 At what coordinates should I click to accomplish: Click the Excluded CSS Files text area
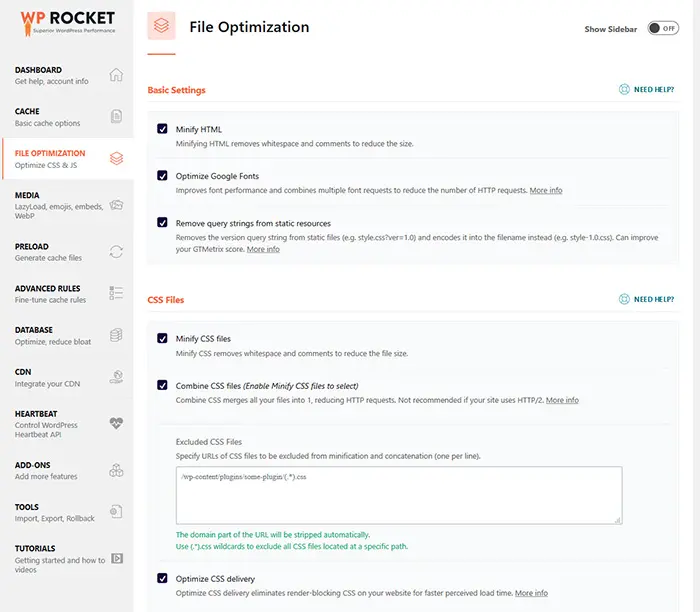click(x=399, y=495)
